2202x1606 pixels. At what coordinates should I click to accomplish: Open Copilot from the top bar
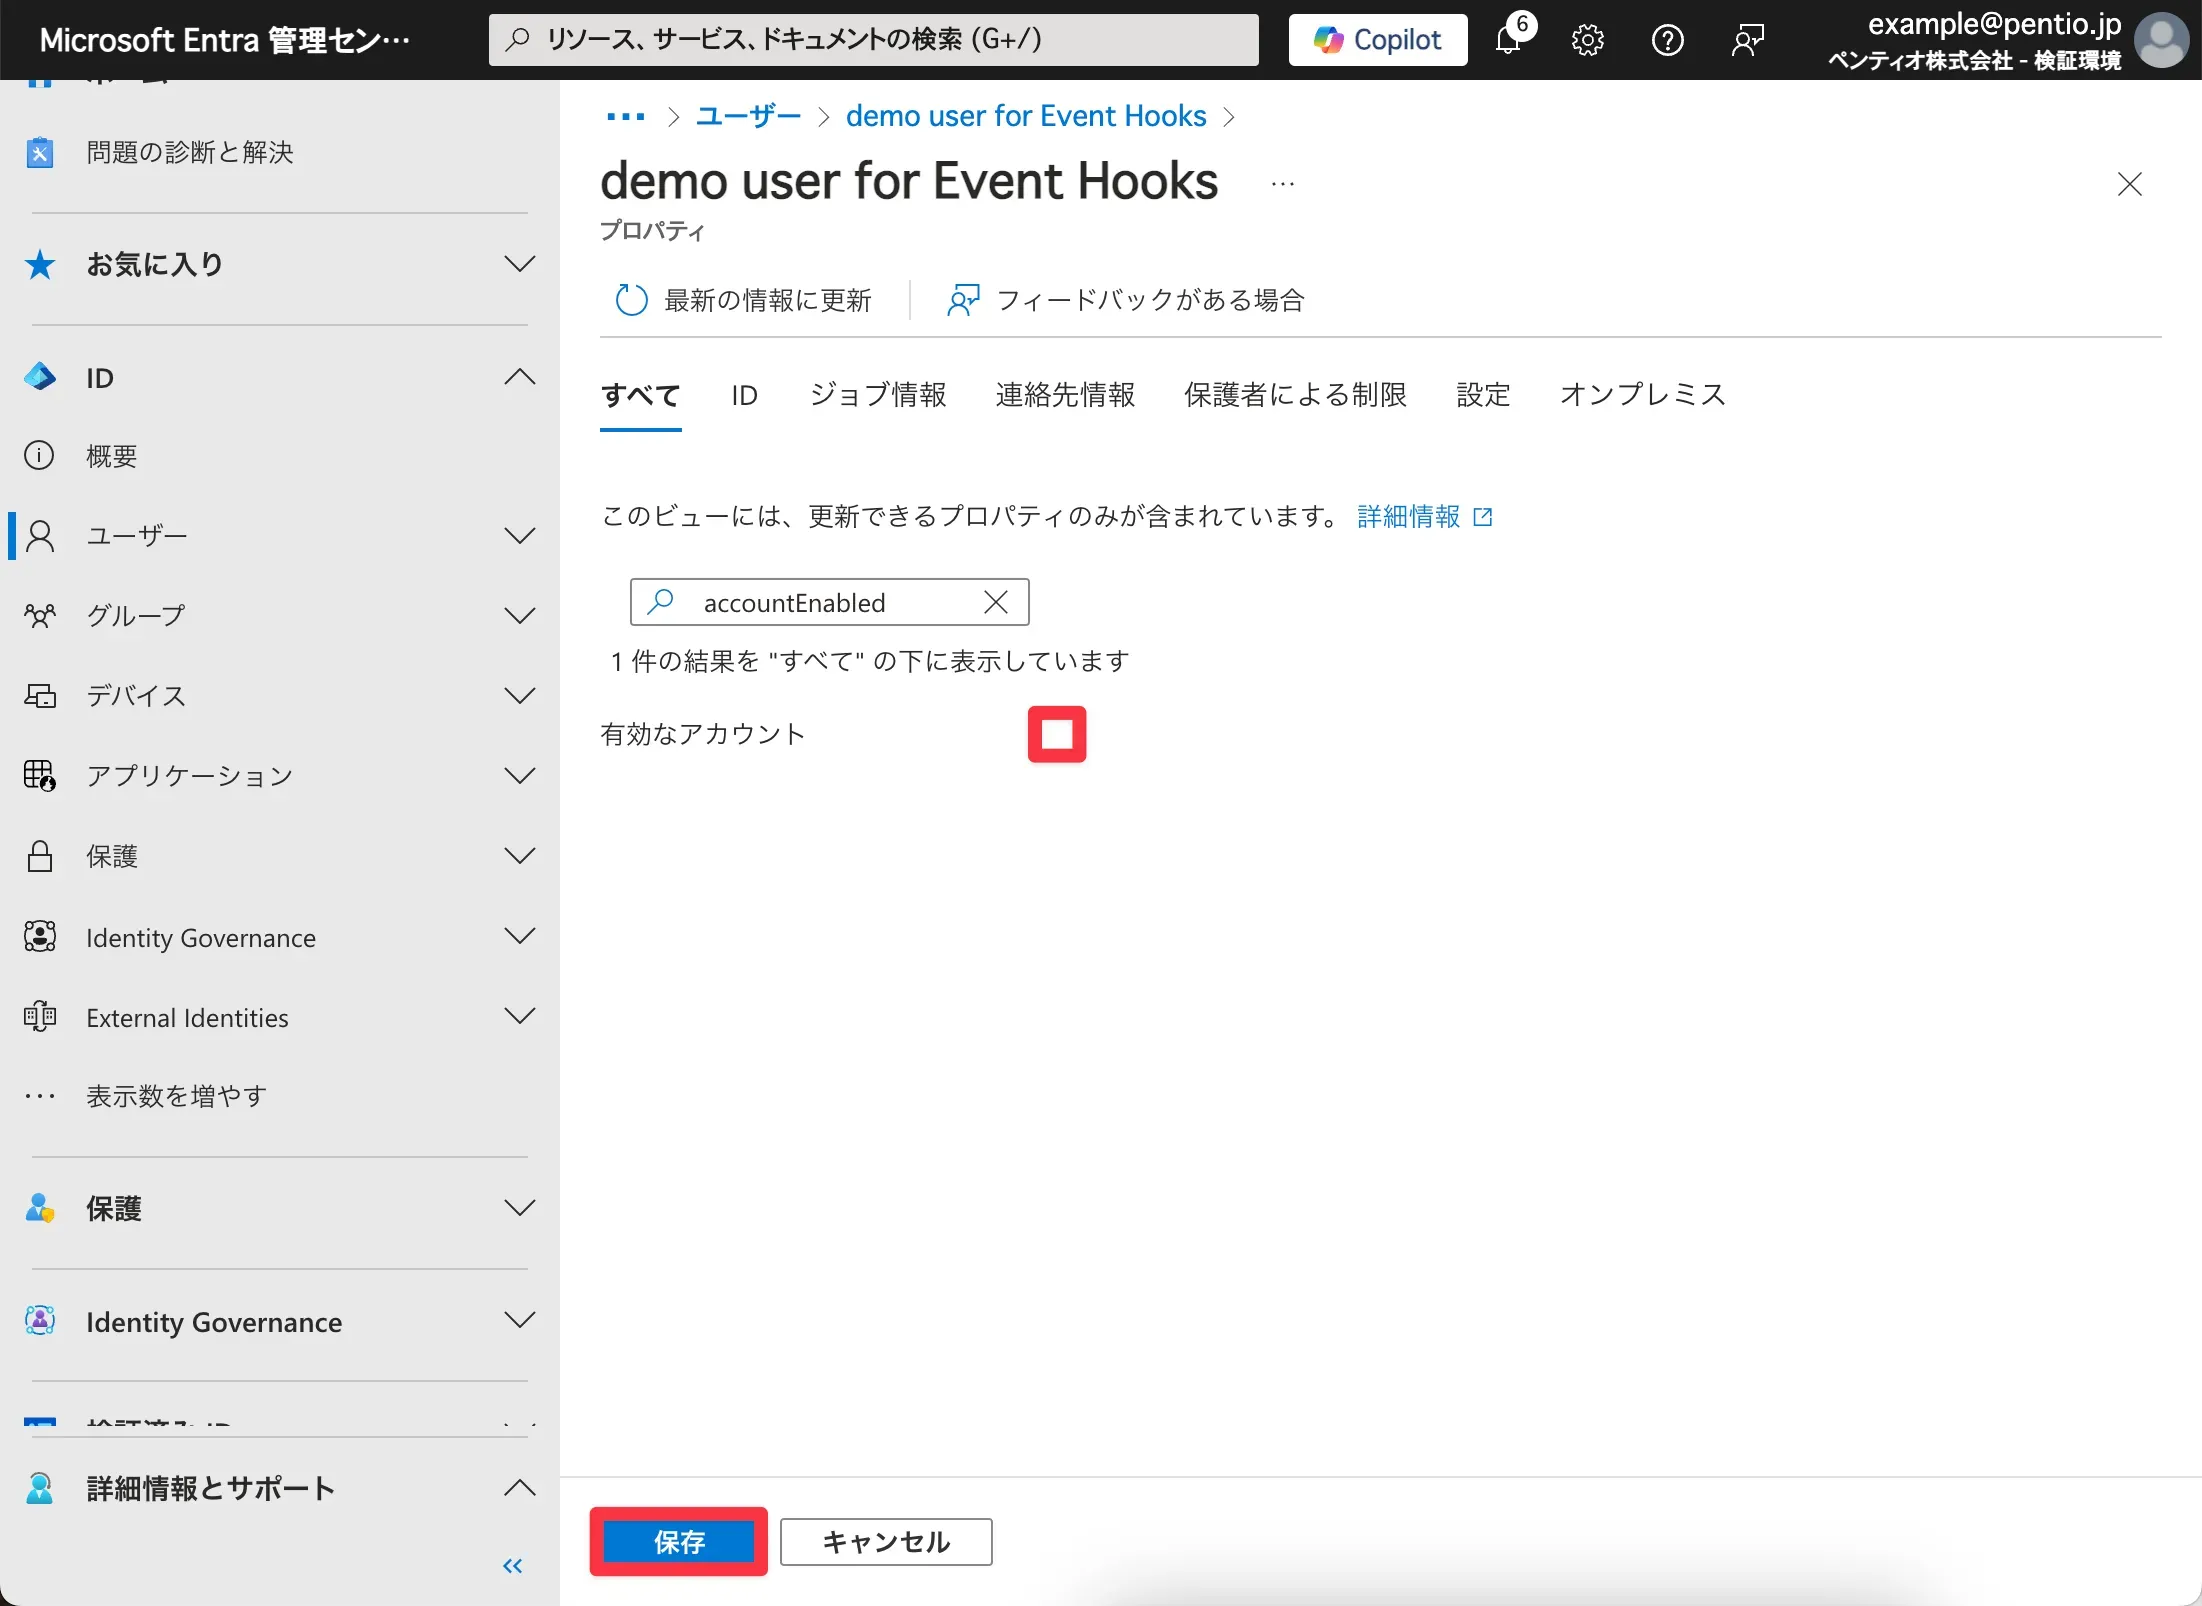1377,40
